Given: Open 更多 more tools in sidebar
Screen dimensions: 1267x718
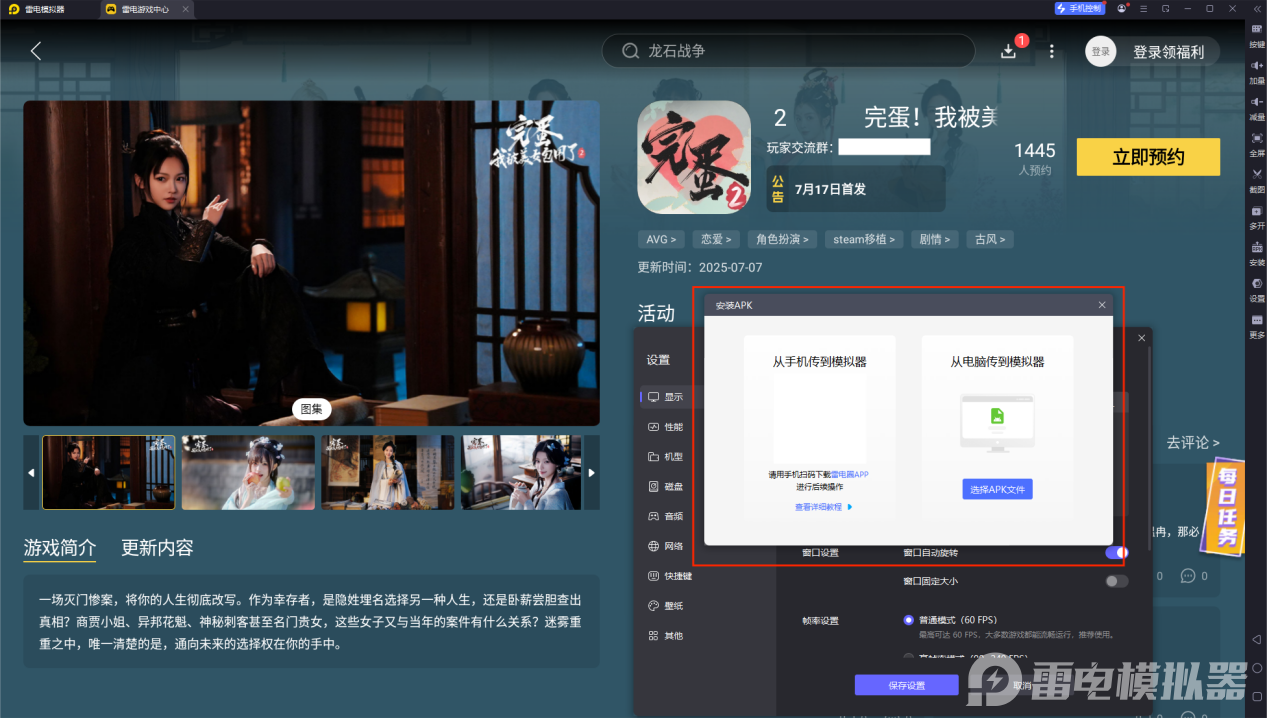Looking at the screenshot, I should (x=1257, y=325).
